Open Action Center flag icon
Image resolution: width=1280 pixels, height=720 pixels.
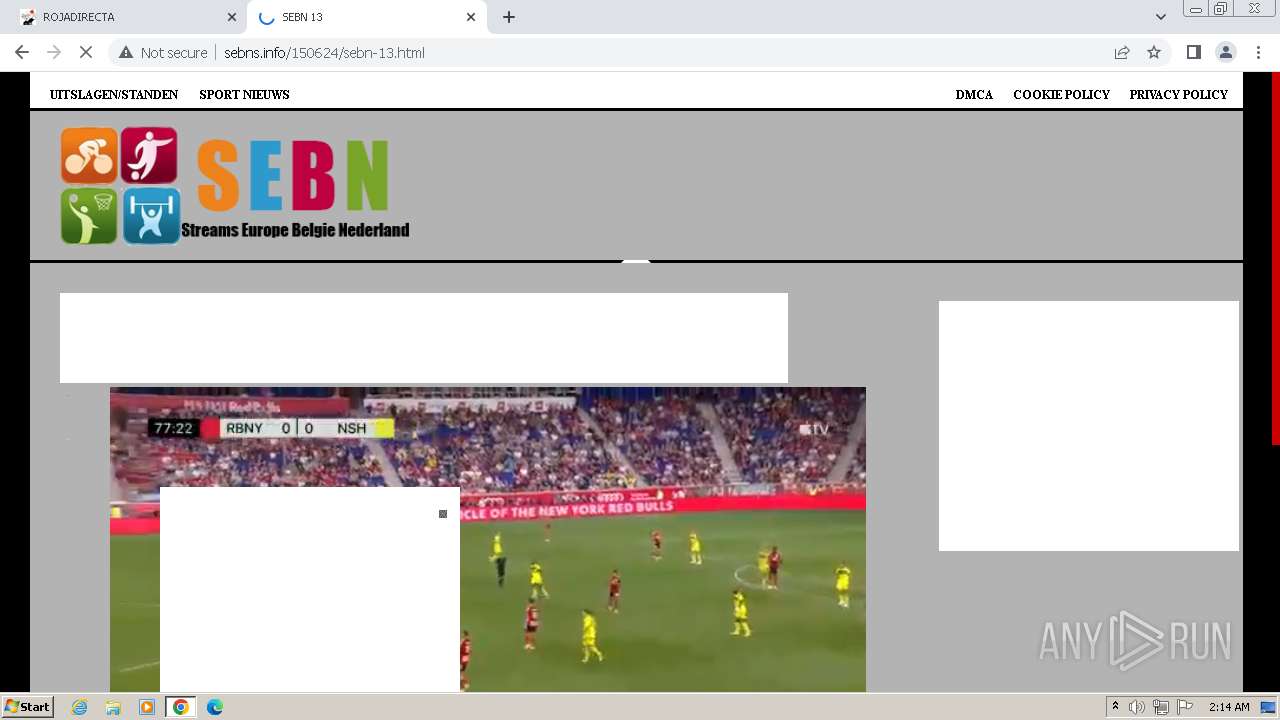pos(1185,707)
